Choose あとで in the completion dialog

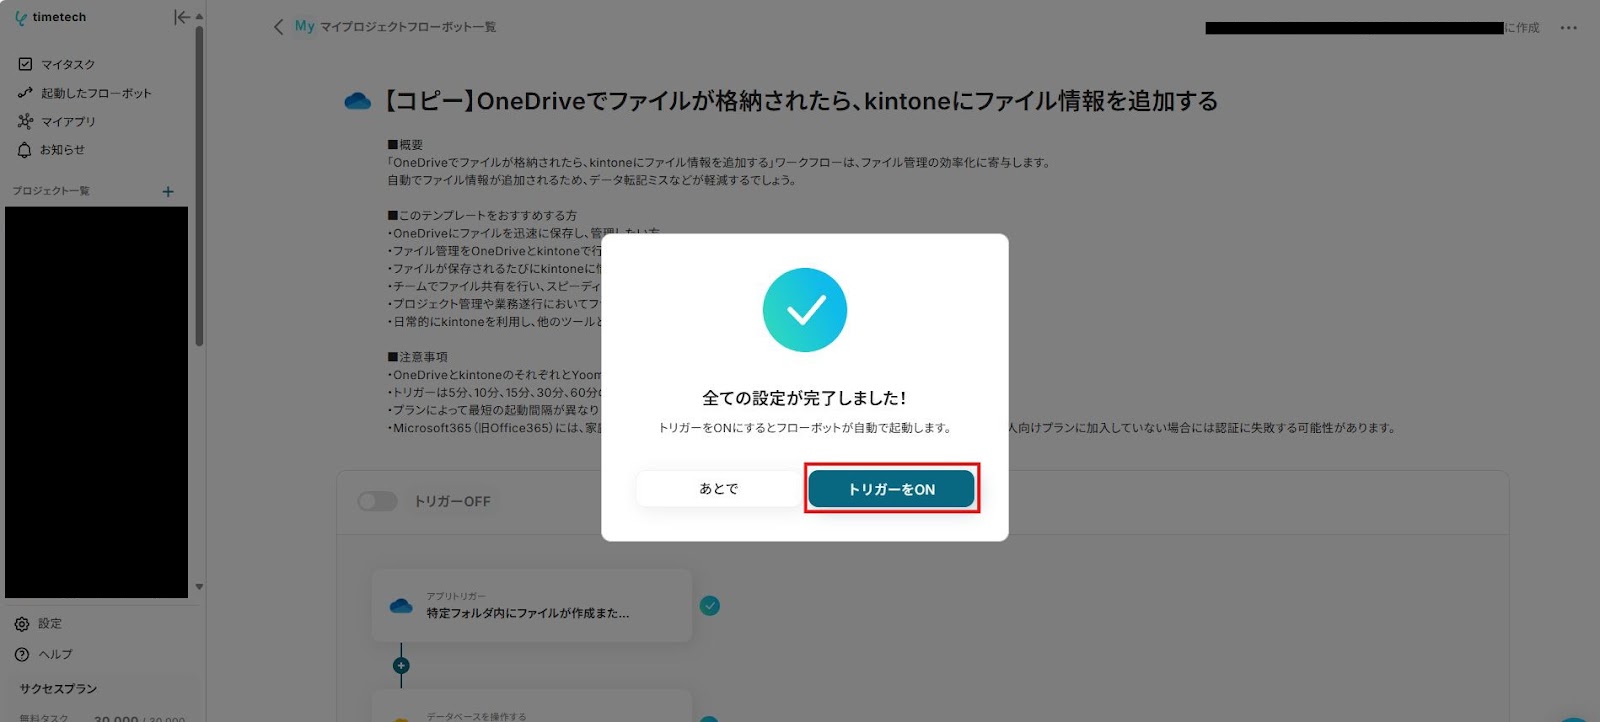(718, 489)
